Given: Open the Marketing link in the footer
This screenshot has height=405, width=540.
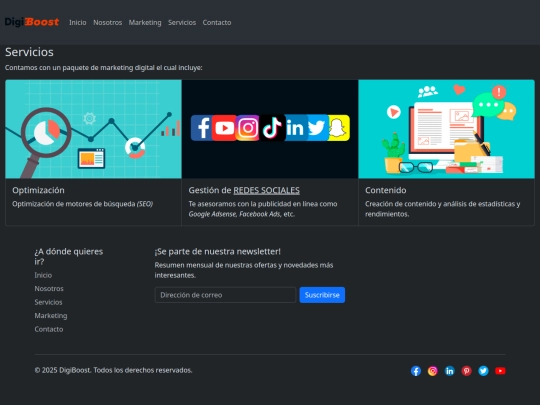Looking at the screenshot, I should pyautogui.click(x=51, y=316).
